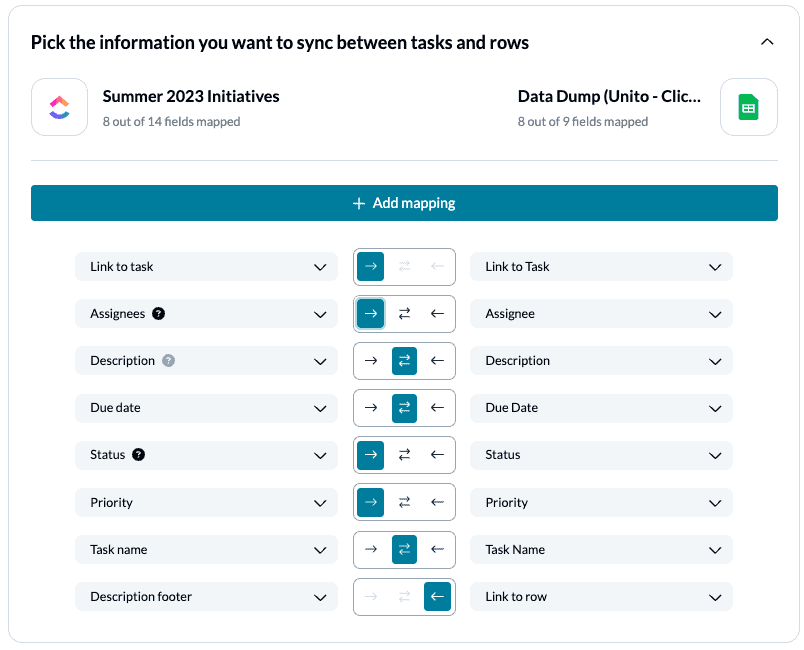Set Status to two-way sync
The width and height of the screenshot is (804, 650).
pyautogui.click(x=405, y=455)
